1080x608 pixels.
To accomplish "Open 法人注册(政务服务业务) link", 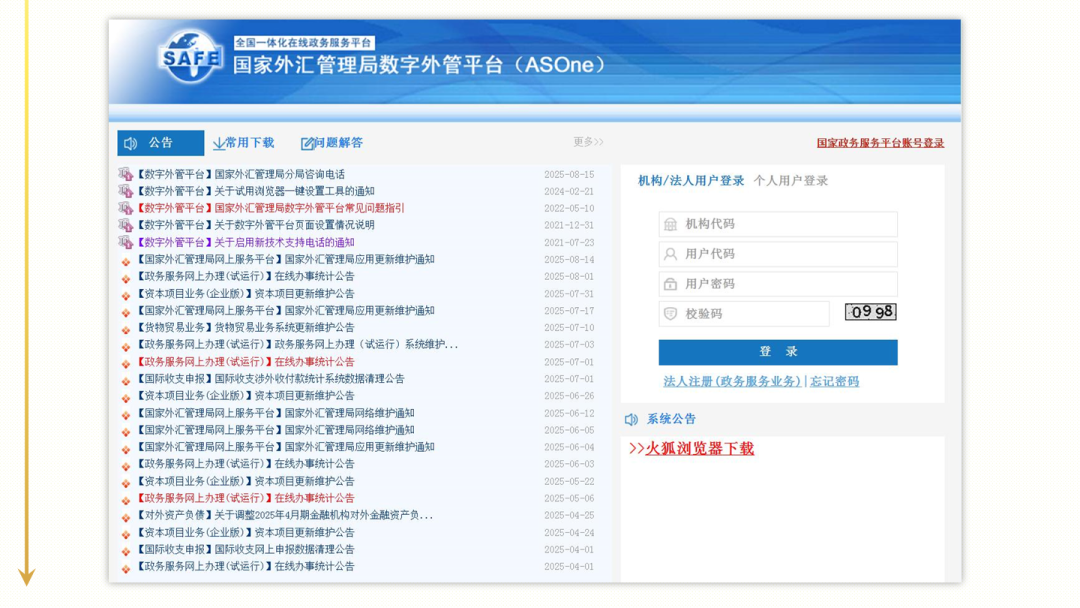I will tap(732, 381).
